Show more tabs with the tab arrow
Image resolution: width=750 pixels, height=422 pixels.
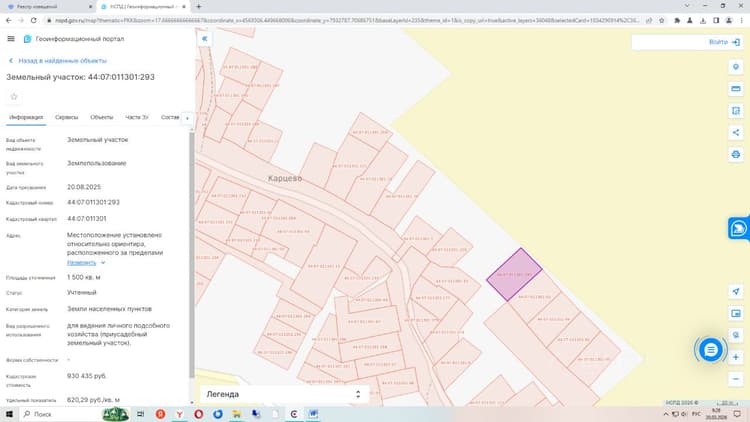187,118
